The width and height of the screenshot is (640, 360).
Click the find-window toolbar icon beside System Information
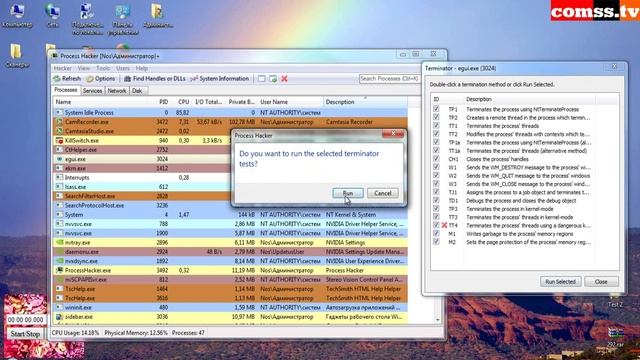click(x=262, y=78)
